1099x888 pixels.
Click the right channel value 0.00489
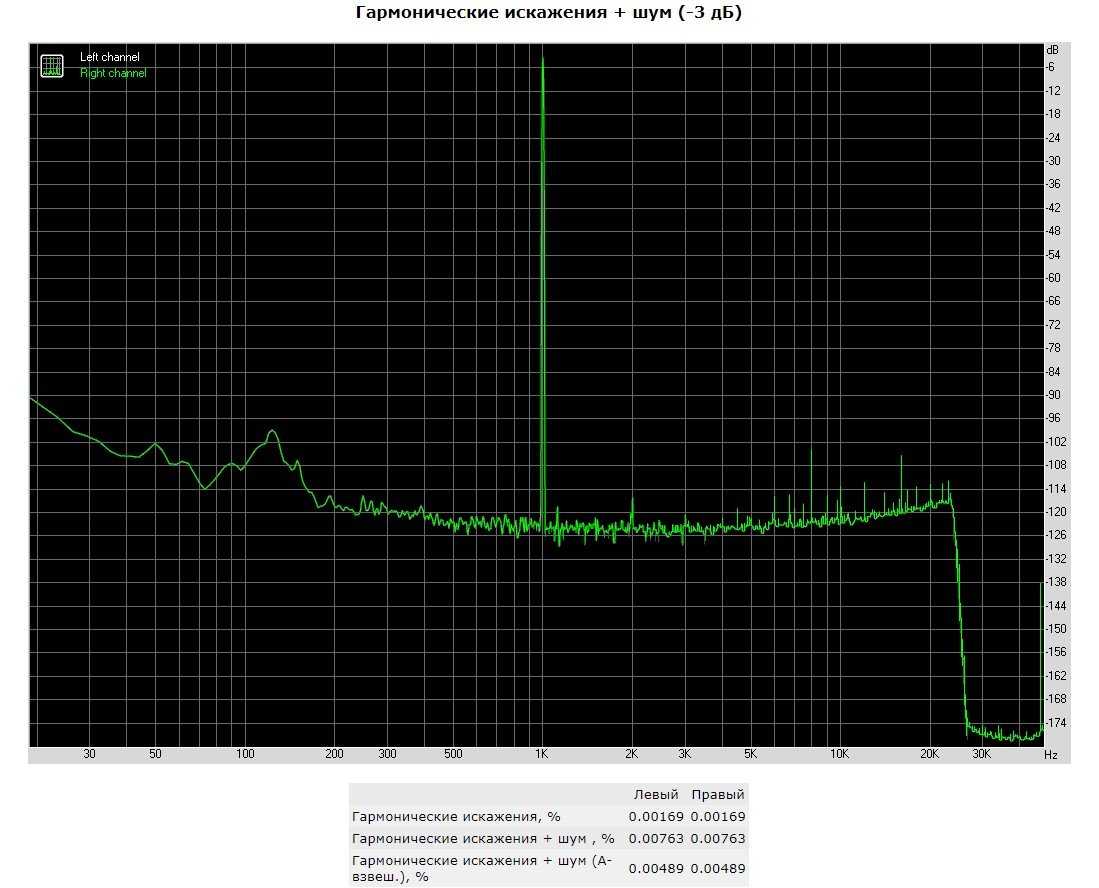click(x=717, y=868)
